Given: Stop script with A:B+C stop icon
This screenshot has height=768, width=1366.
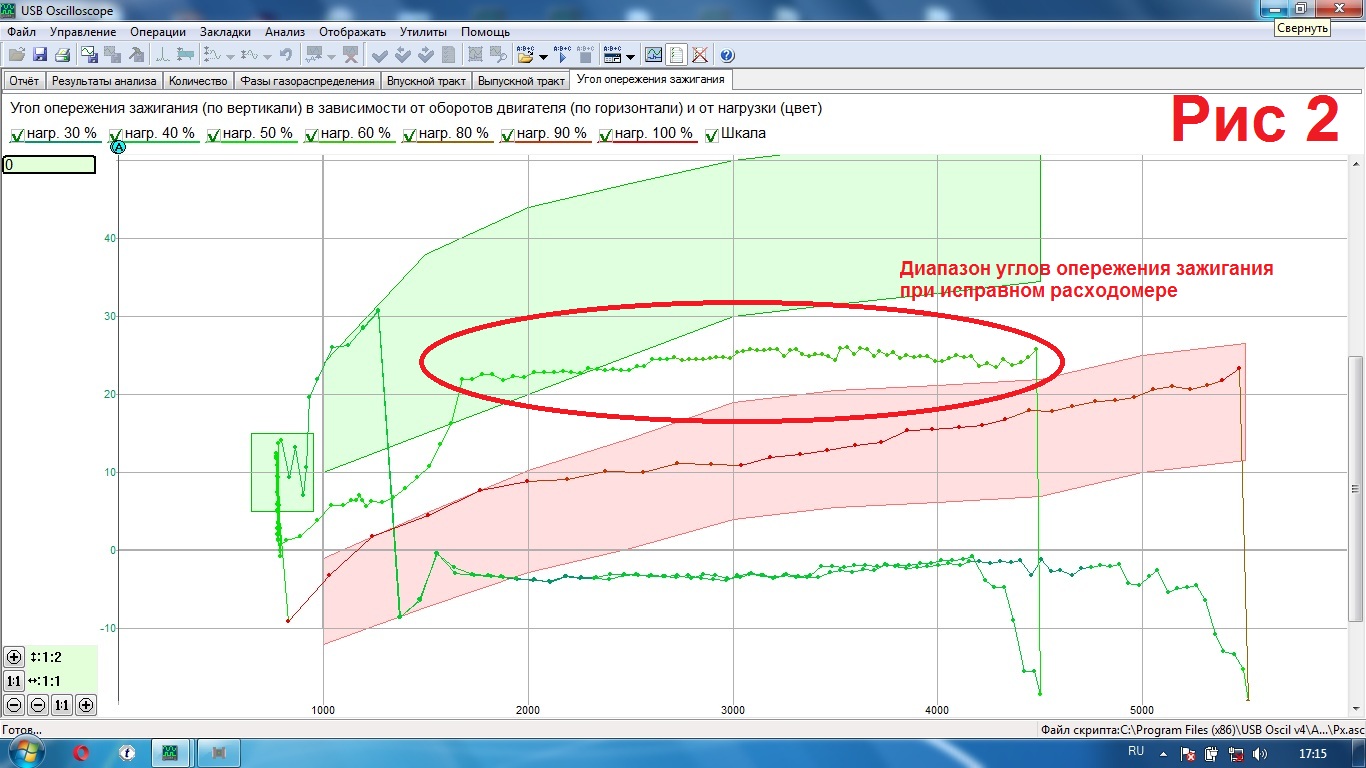Looking at the screenshot, I should 585,55.
